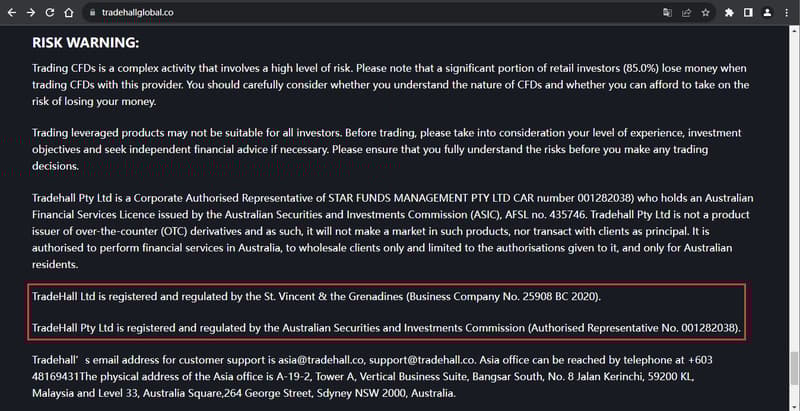Click the RISK WARNING heading
The height and width of the screenshot is (411, 800).
click(x=86, y=43)
